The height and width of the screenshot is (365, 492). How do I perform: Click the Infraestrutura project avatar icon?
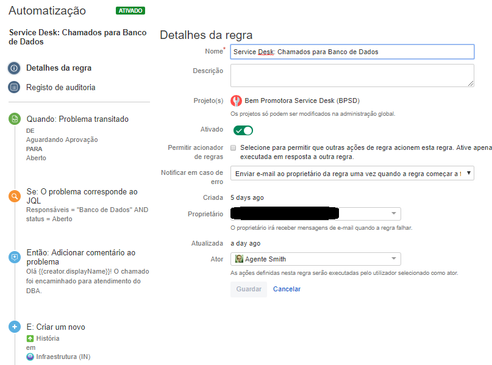coord(30,357)
